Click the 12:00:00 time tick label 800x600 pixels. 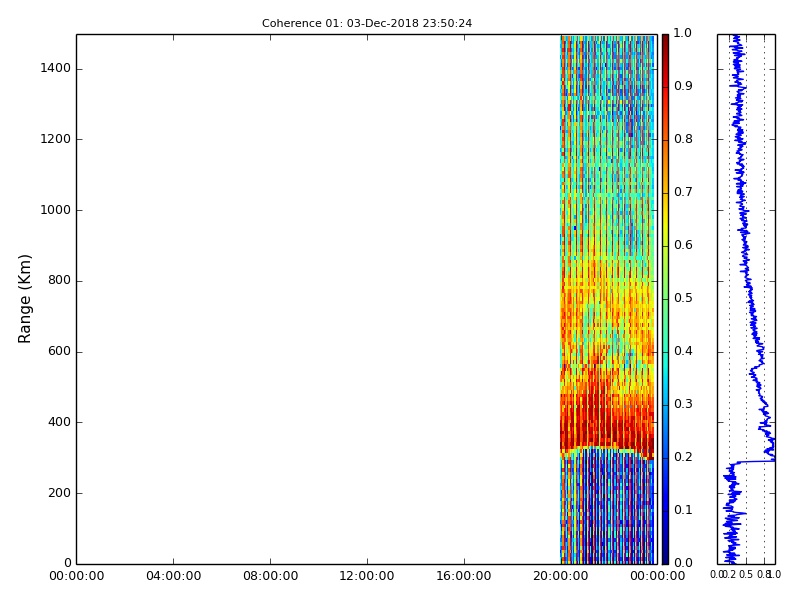367,576
